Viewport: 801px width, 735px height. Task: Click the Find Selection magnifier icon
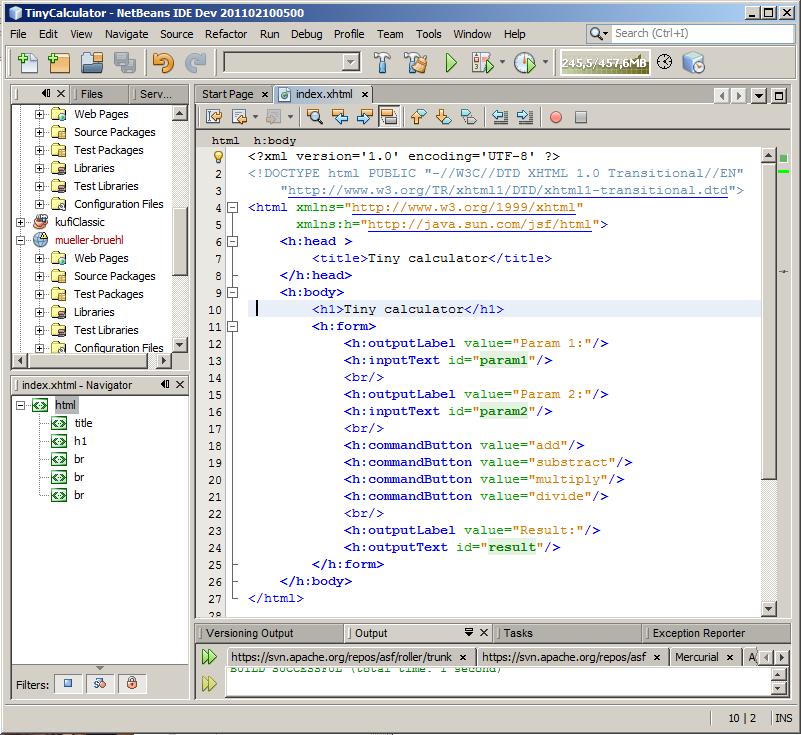[x=314, y=117]
